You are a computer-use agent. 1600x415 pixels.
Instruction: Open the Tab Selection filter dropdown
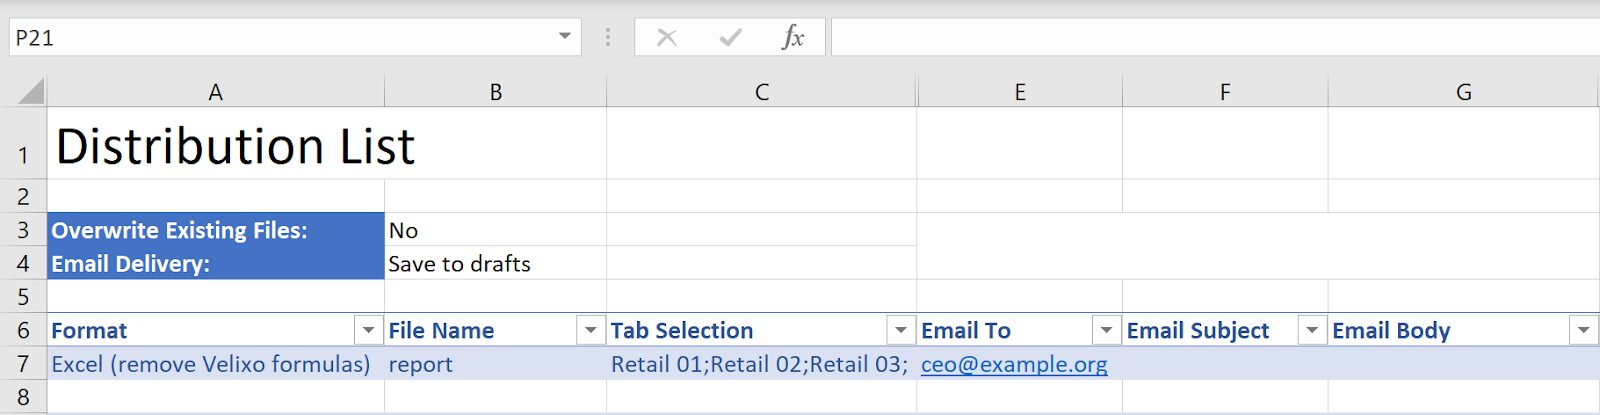(901, 330)
